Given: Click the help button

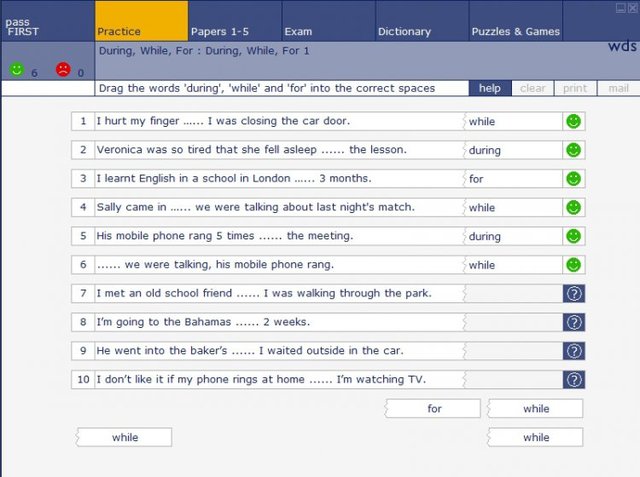Looking at the screenshot, I should pyautogui.click(x=490, y=88).
